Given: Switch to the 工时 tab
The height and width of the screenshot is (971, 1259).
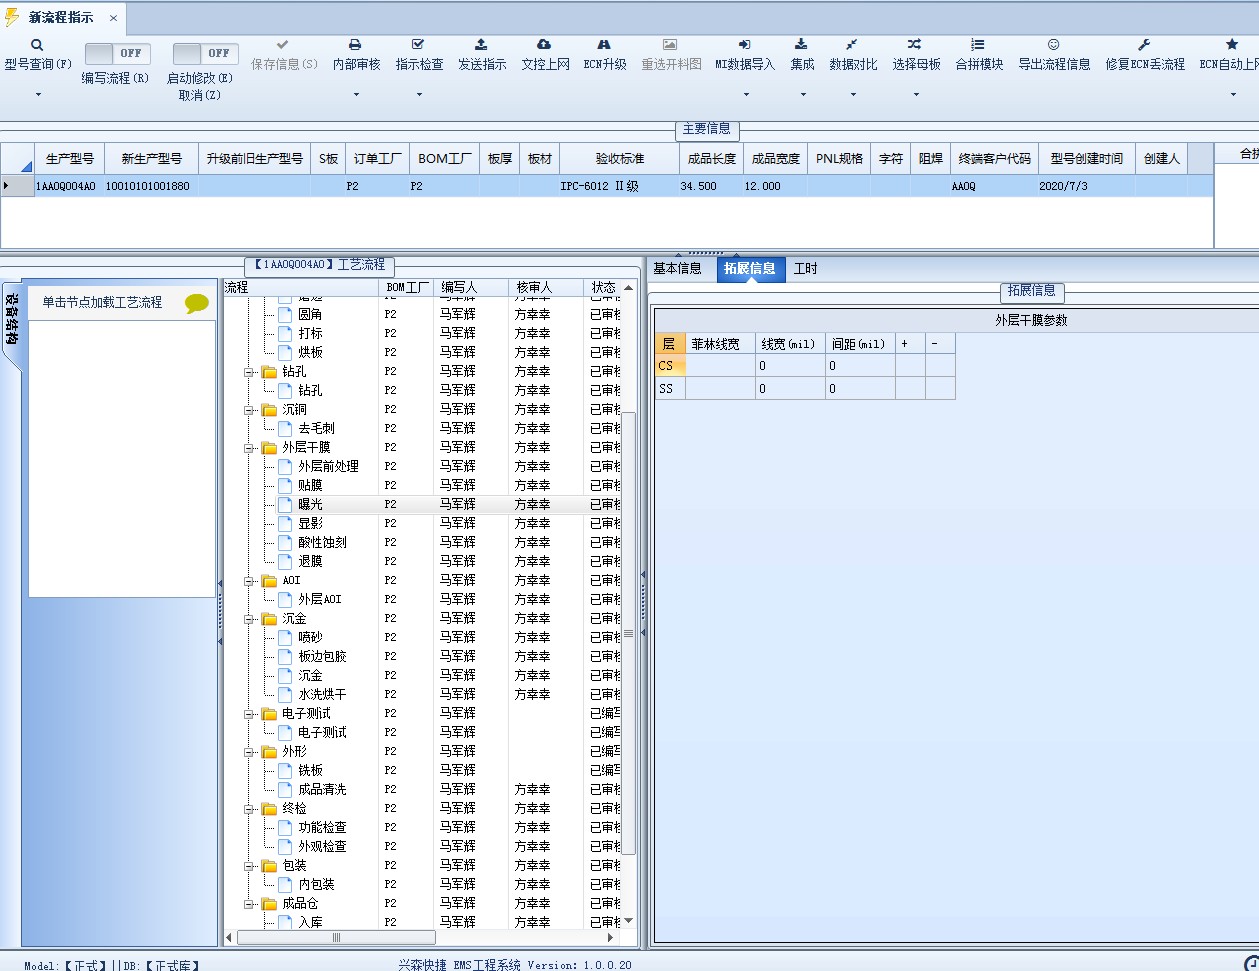Looking at the screenshot, I should [x=805, y=269].
